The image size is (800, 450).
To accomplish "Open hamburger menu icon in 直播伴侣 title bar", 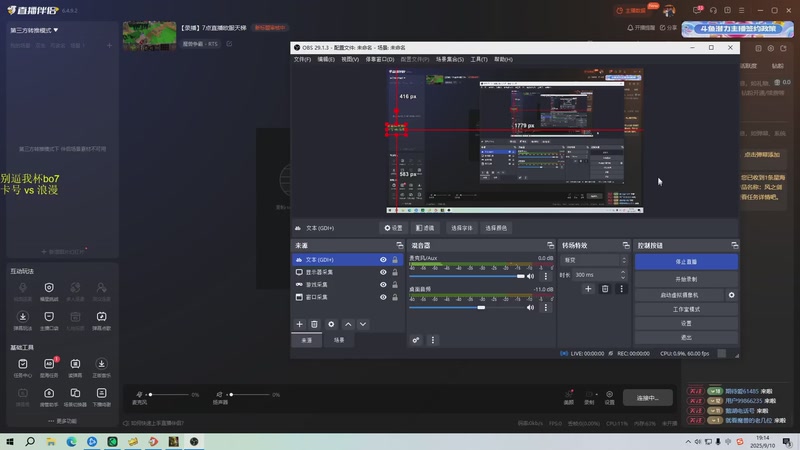I will click(x=741, y=10).
